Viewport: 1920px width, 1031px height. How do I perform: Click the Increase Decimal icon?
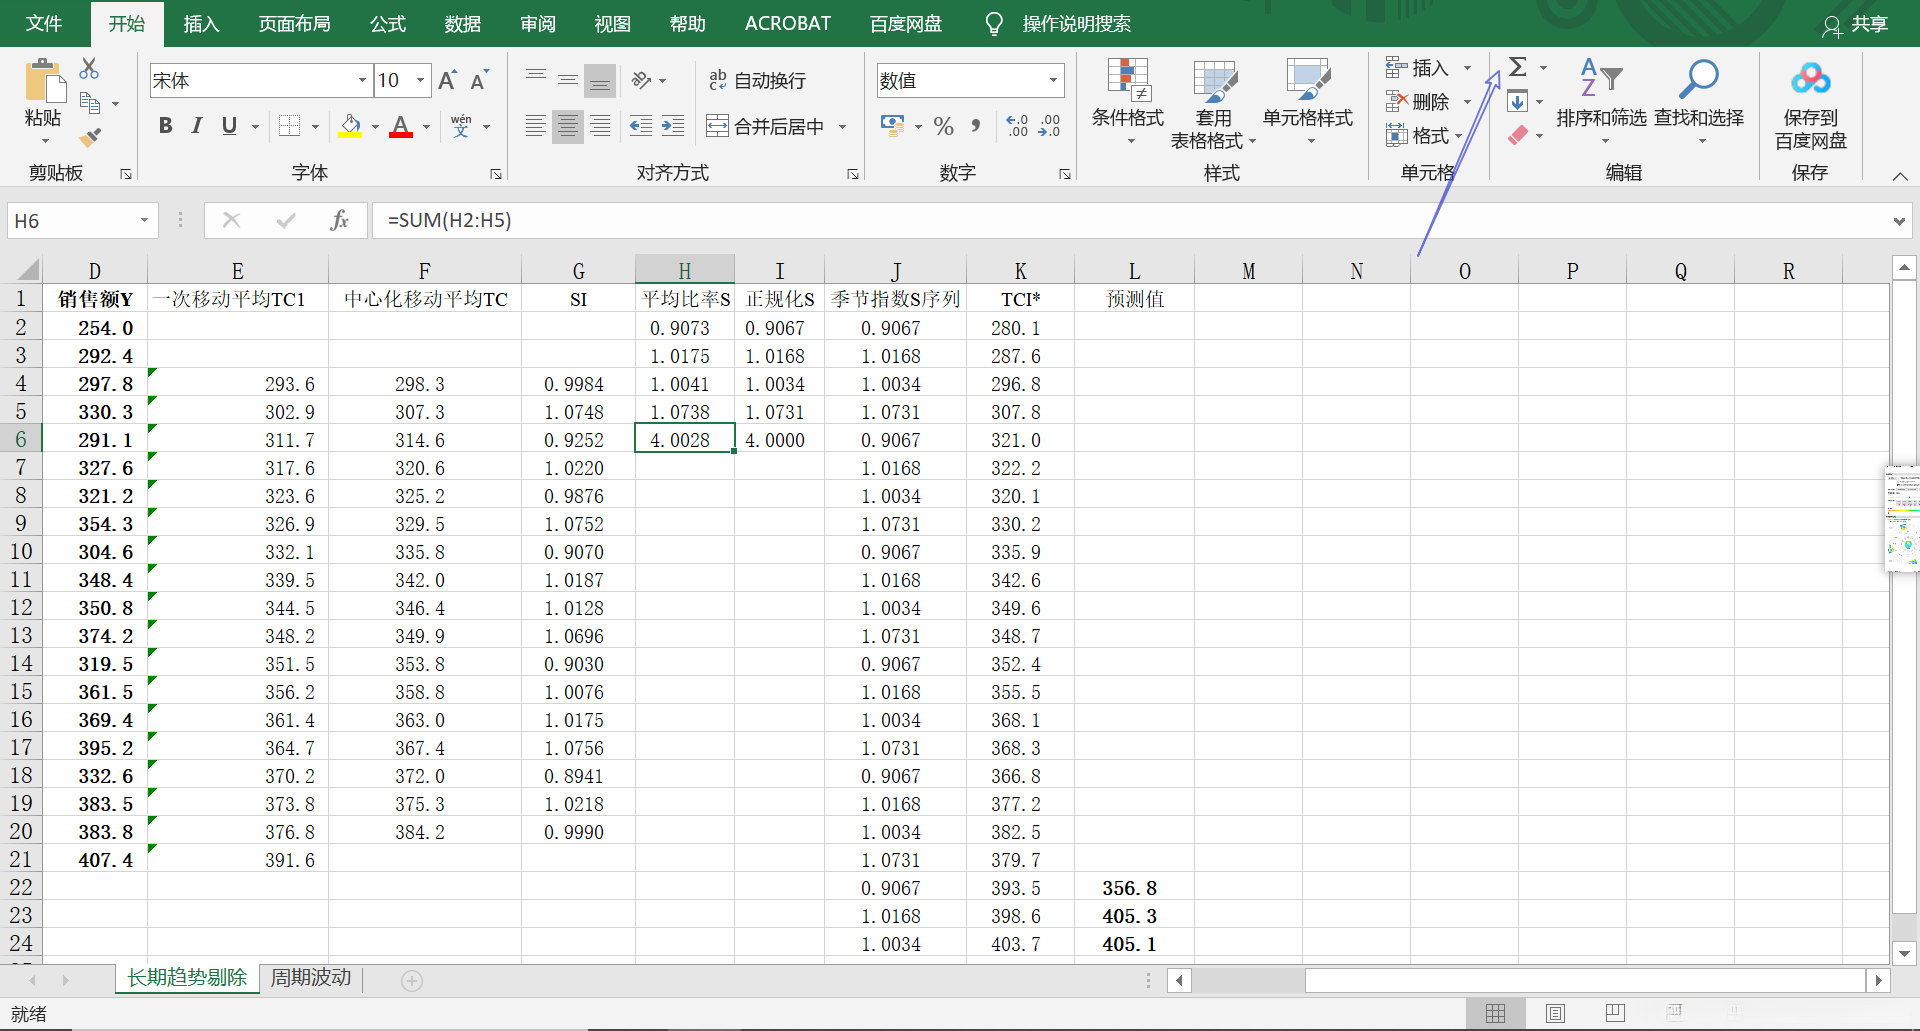(x=1017, y=126)
